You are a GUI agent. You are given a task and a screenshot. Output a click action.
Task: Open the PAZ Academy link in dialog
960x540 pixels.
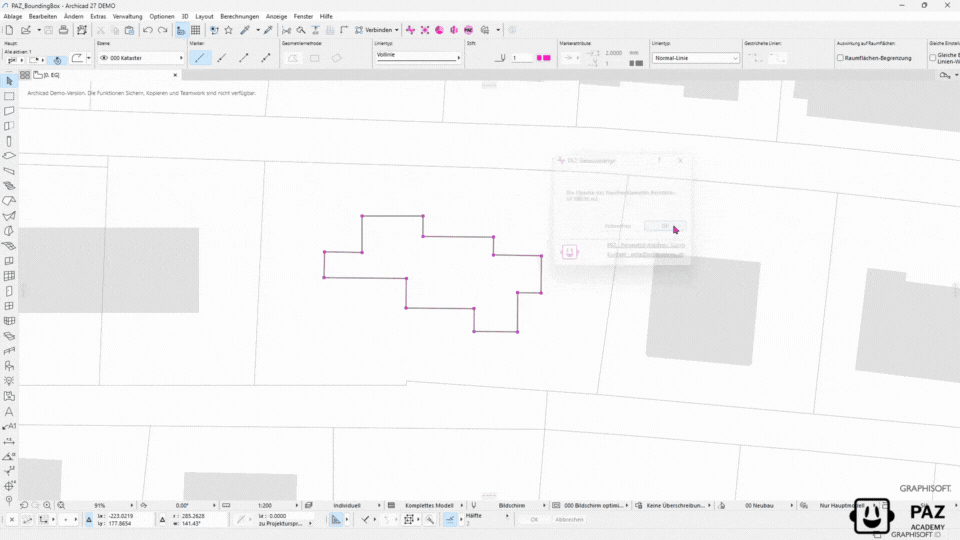pos(646,246)
